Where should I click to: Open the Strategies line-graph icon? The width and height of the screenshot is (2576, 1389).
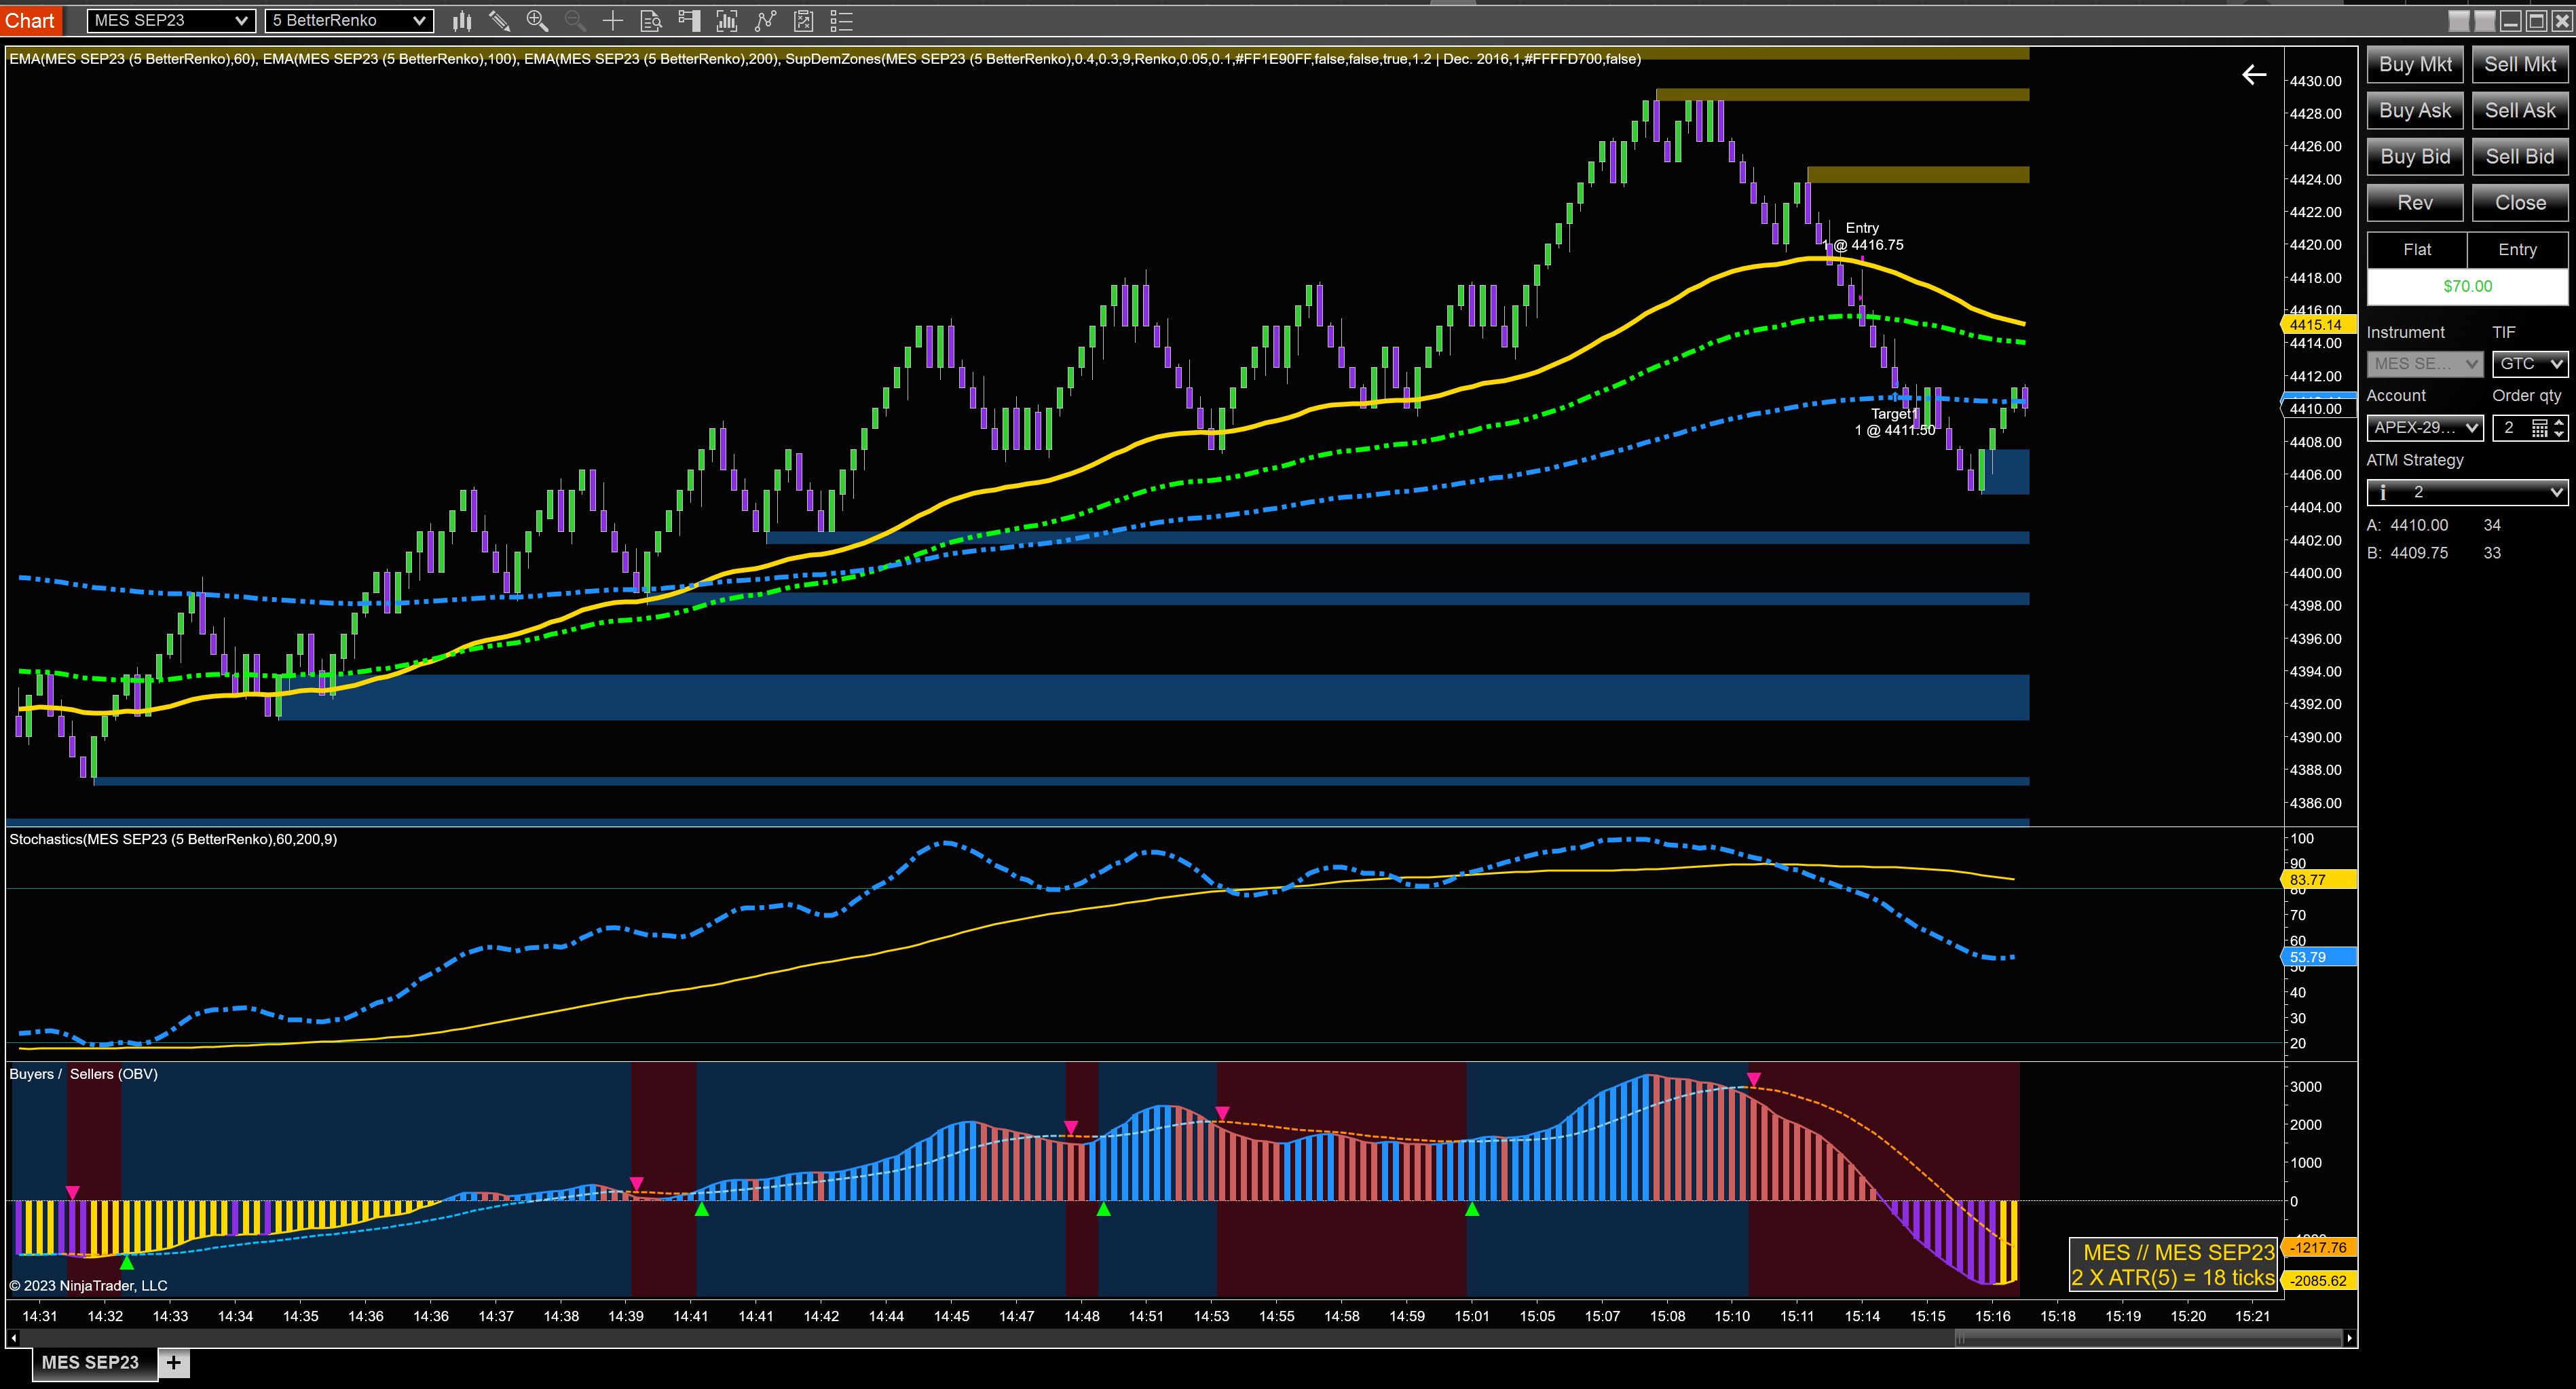[x=765, y=20]
